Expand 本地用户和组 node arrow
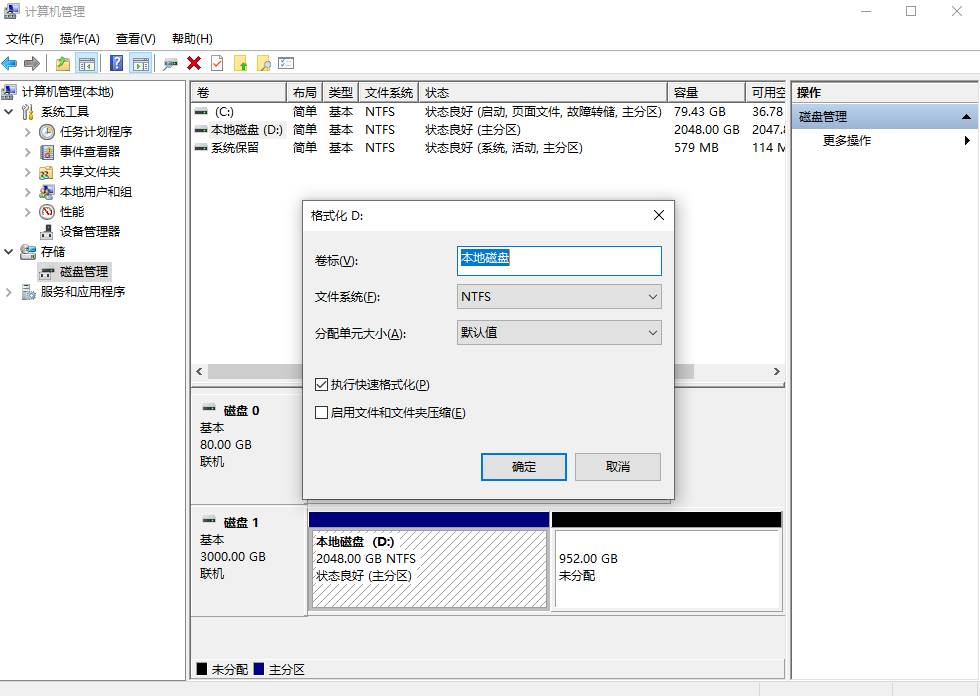 28,192
